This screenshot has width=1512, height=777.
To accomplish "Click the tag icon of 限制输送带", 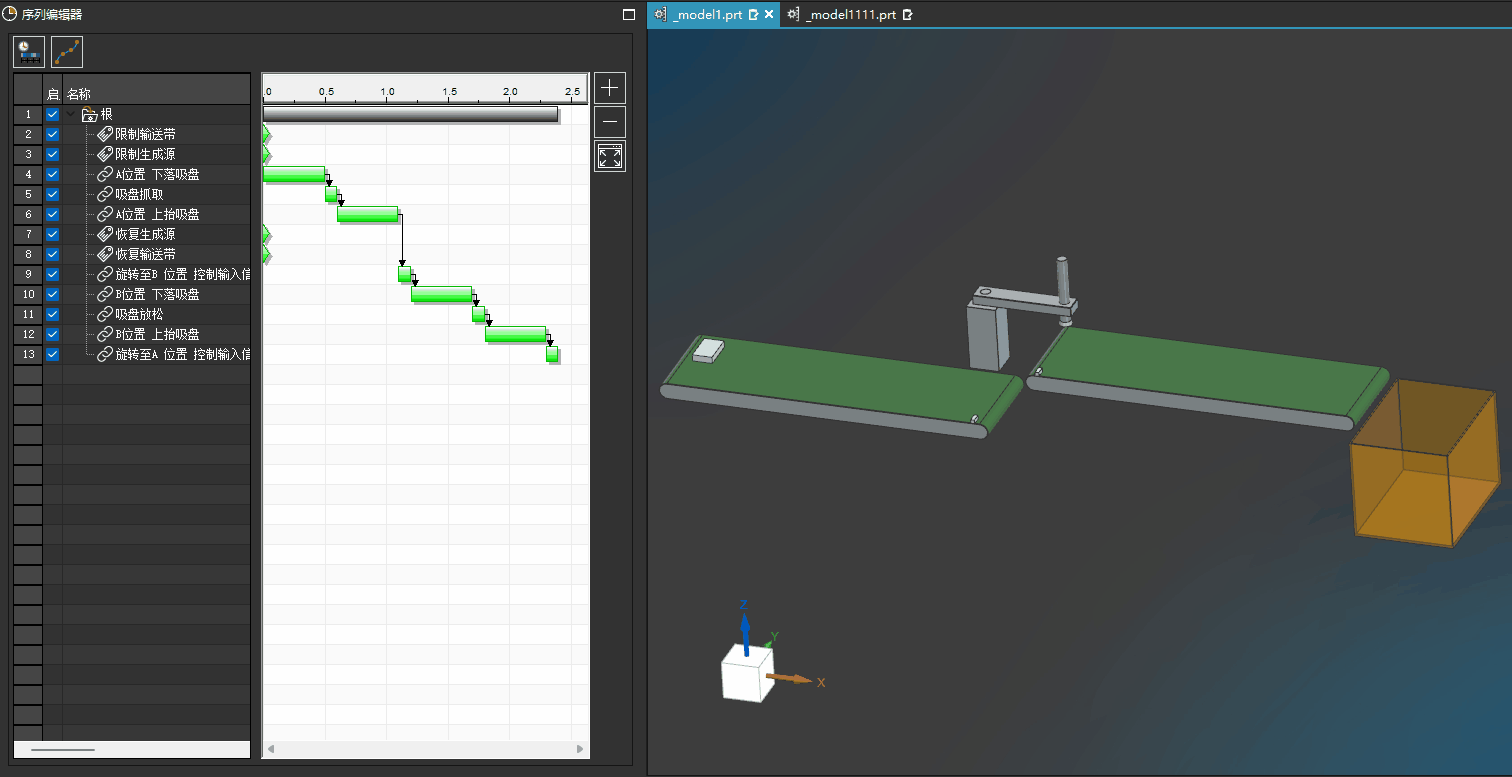I will pyautogui.click(x=105, y=134).
